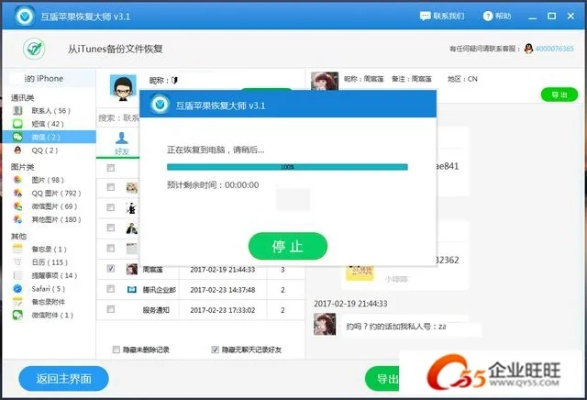The image size is (587, 400).
Task: Select 联系人 (56) category
Action: coord(51,111)
